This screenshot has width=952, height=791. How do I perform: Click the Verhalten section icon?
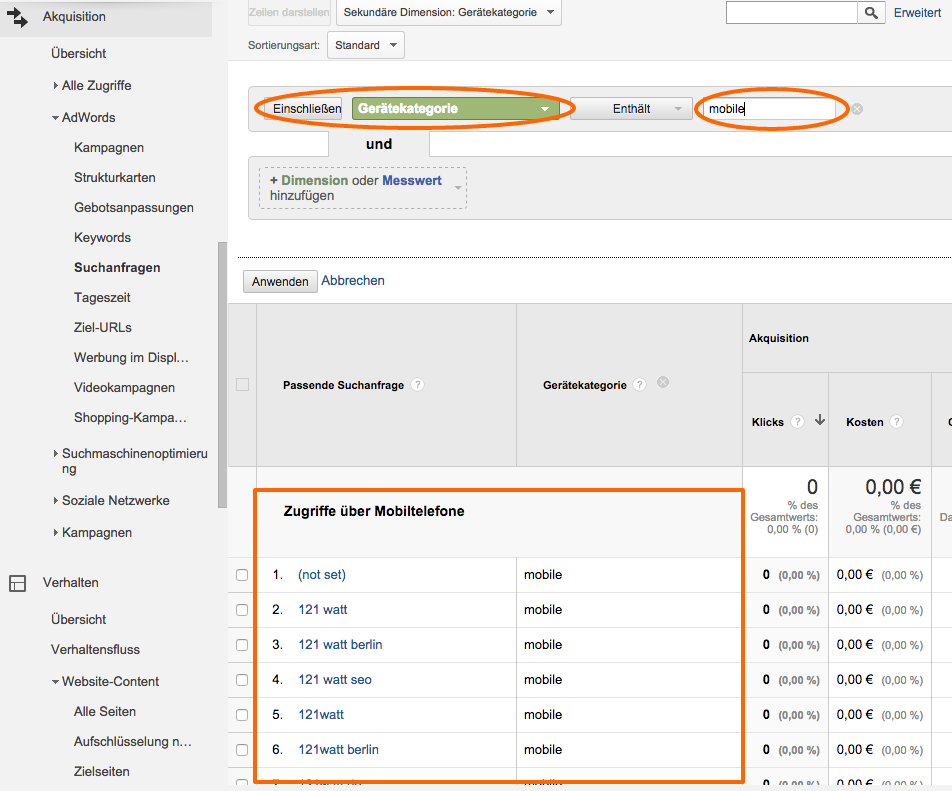tap(17, 583)
